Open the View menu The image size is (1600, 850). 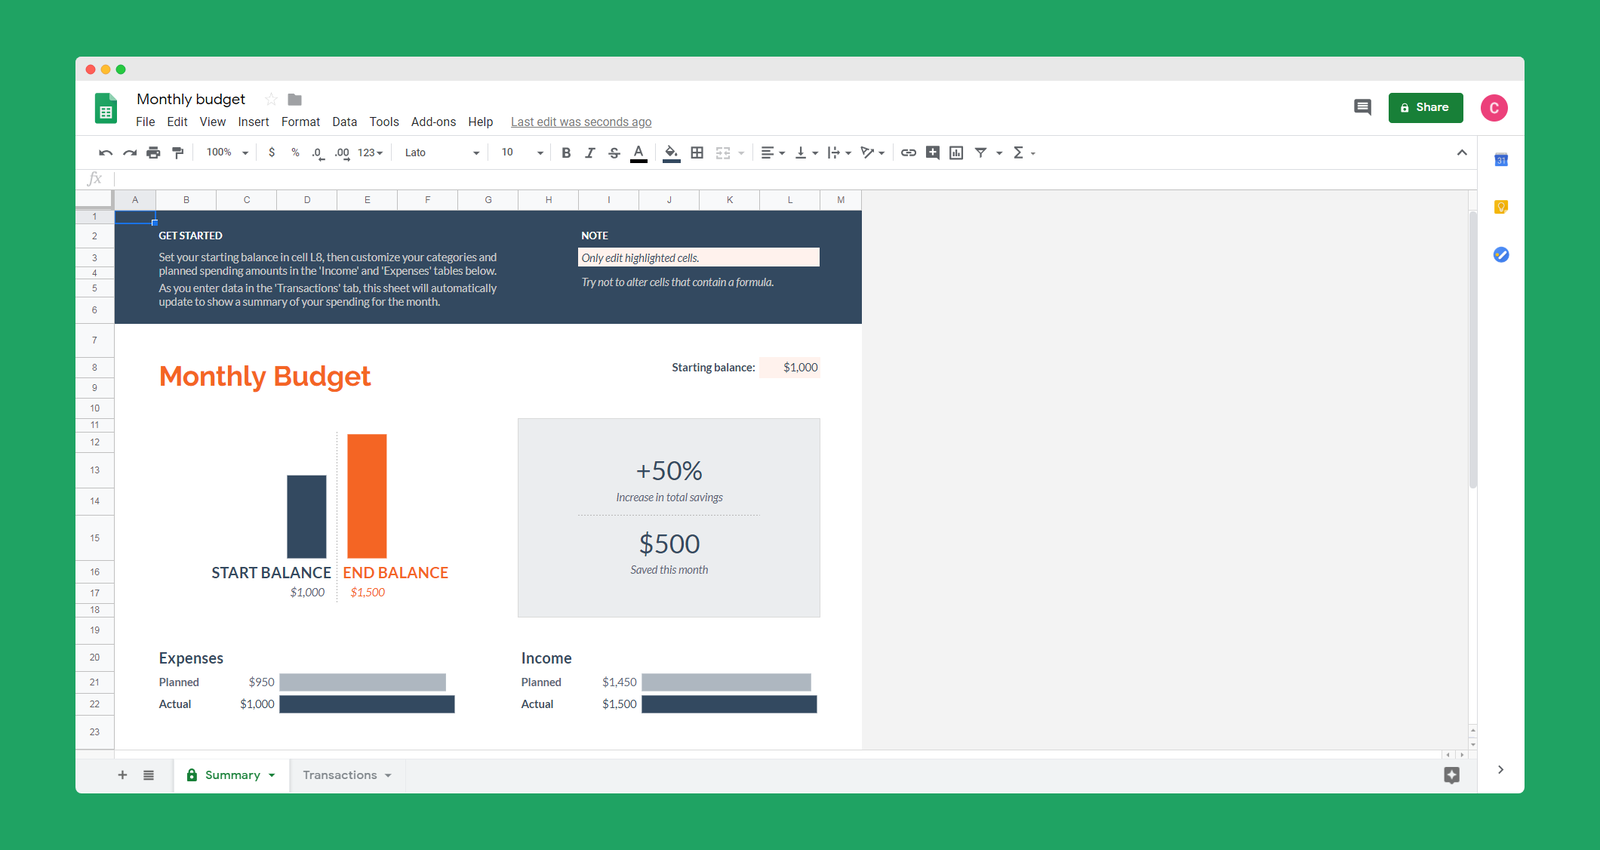coord(212,122)
